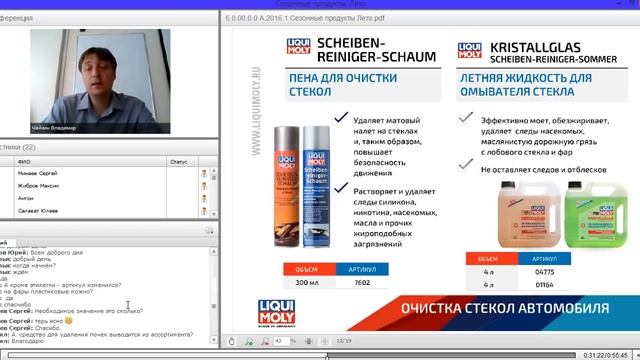The image size is (640, 360).
Task: Click the zoom out magnifier
Action: [265, 341]
